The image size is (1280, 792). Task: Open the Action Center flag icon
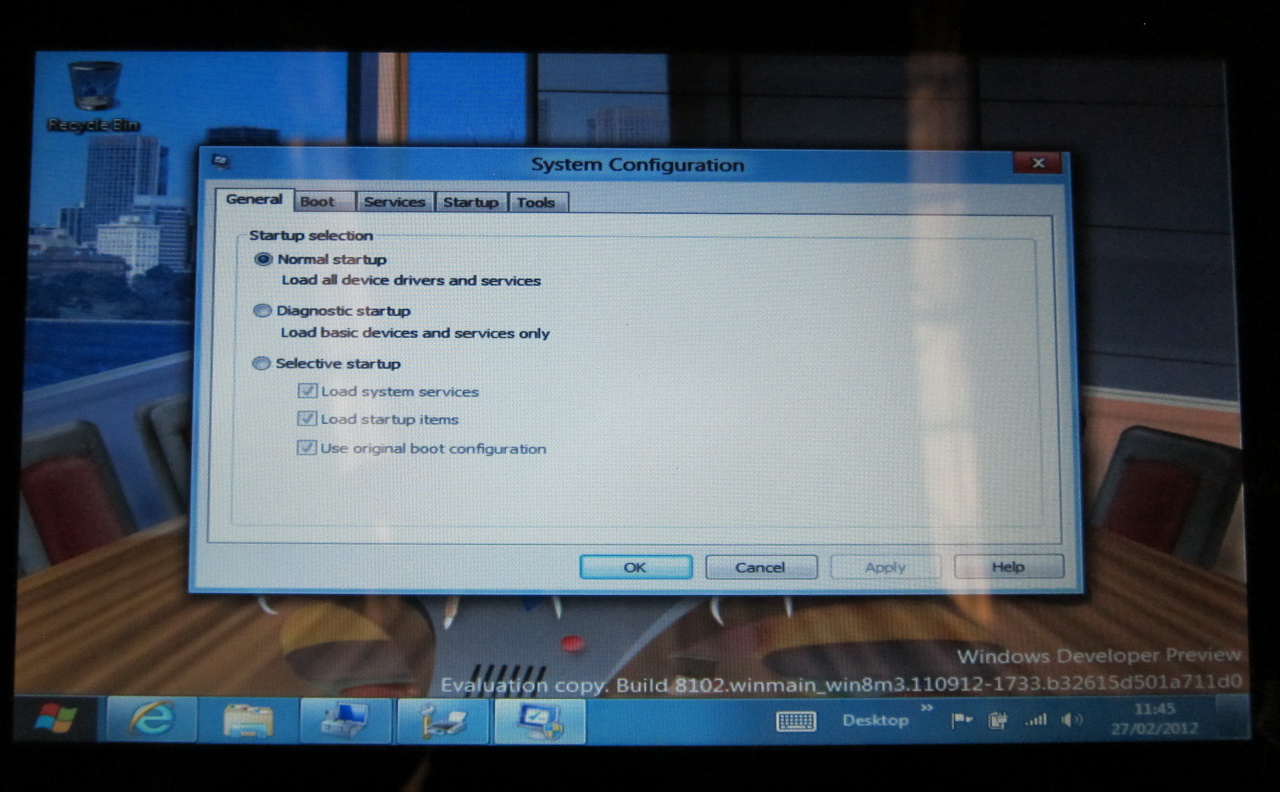coord(962,720)
